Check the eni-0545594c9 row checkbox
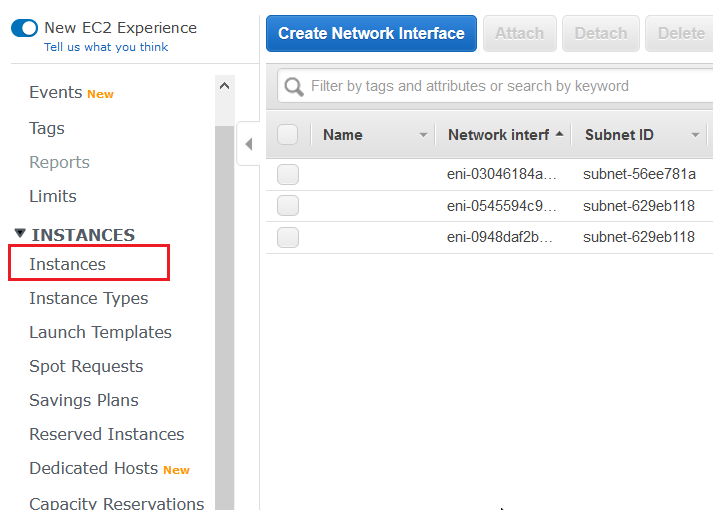 pos(288,206)
